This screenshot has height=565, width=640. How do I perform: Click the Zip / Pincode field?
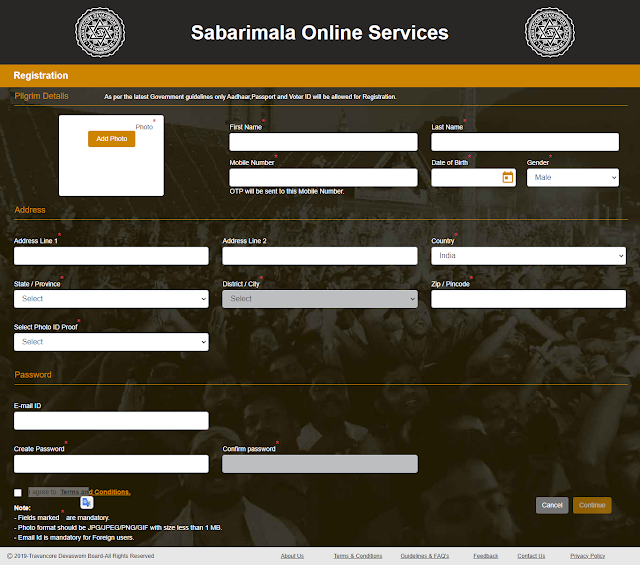[528, 299]
